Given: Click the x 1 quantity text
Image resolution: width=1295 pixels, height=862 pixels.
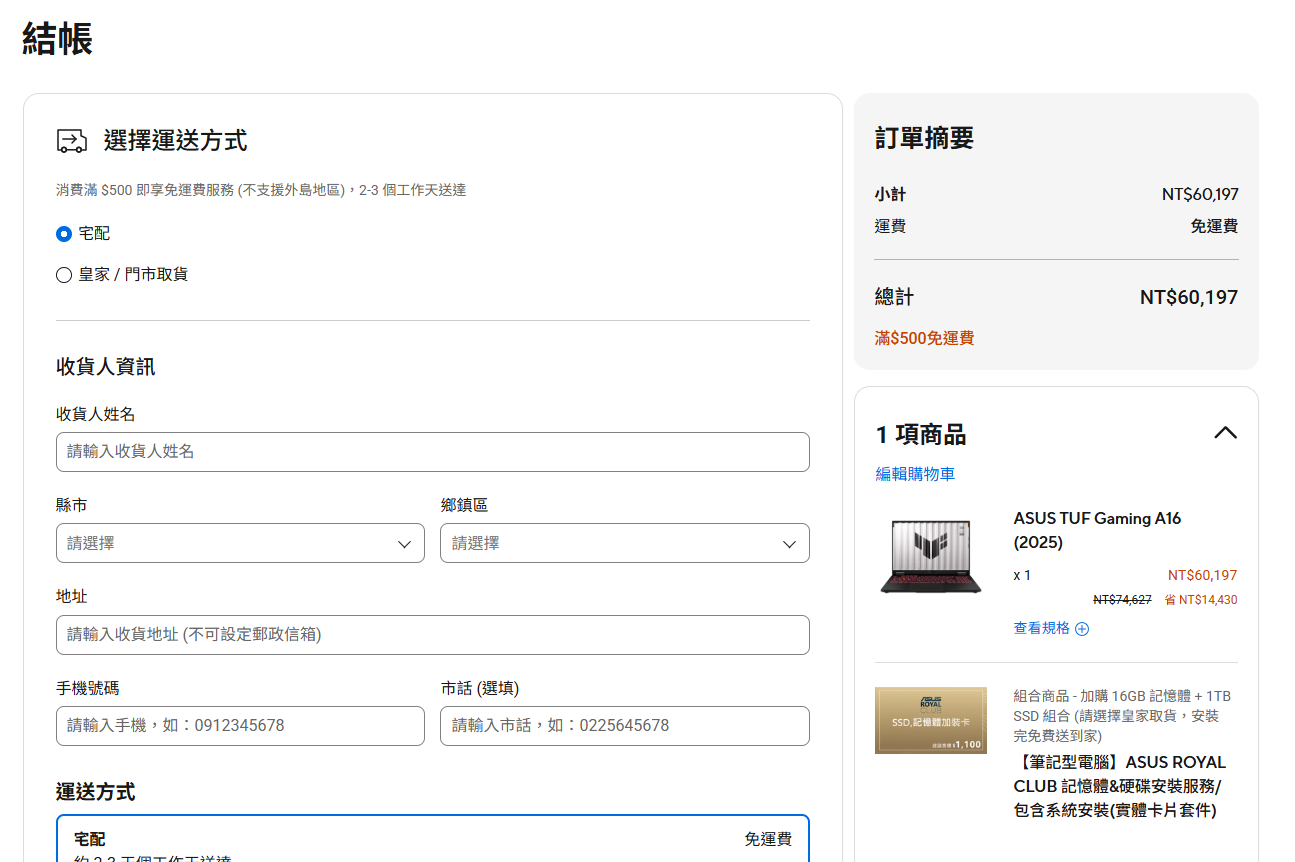Looking at the screenshot, I should (x=1022, y=575).
